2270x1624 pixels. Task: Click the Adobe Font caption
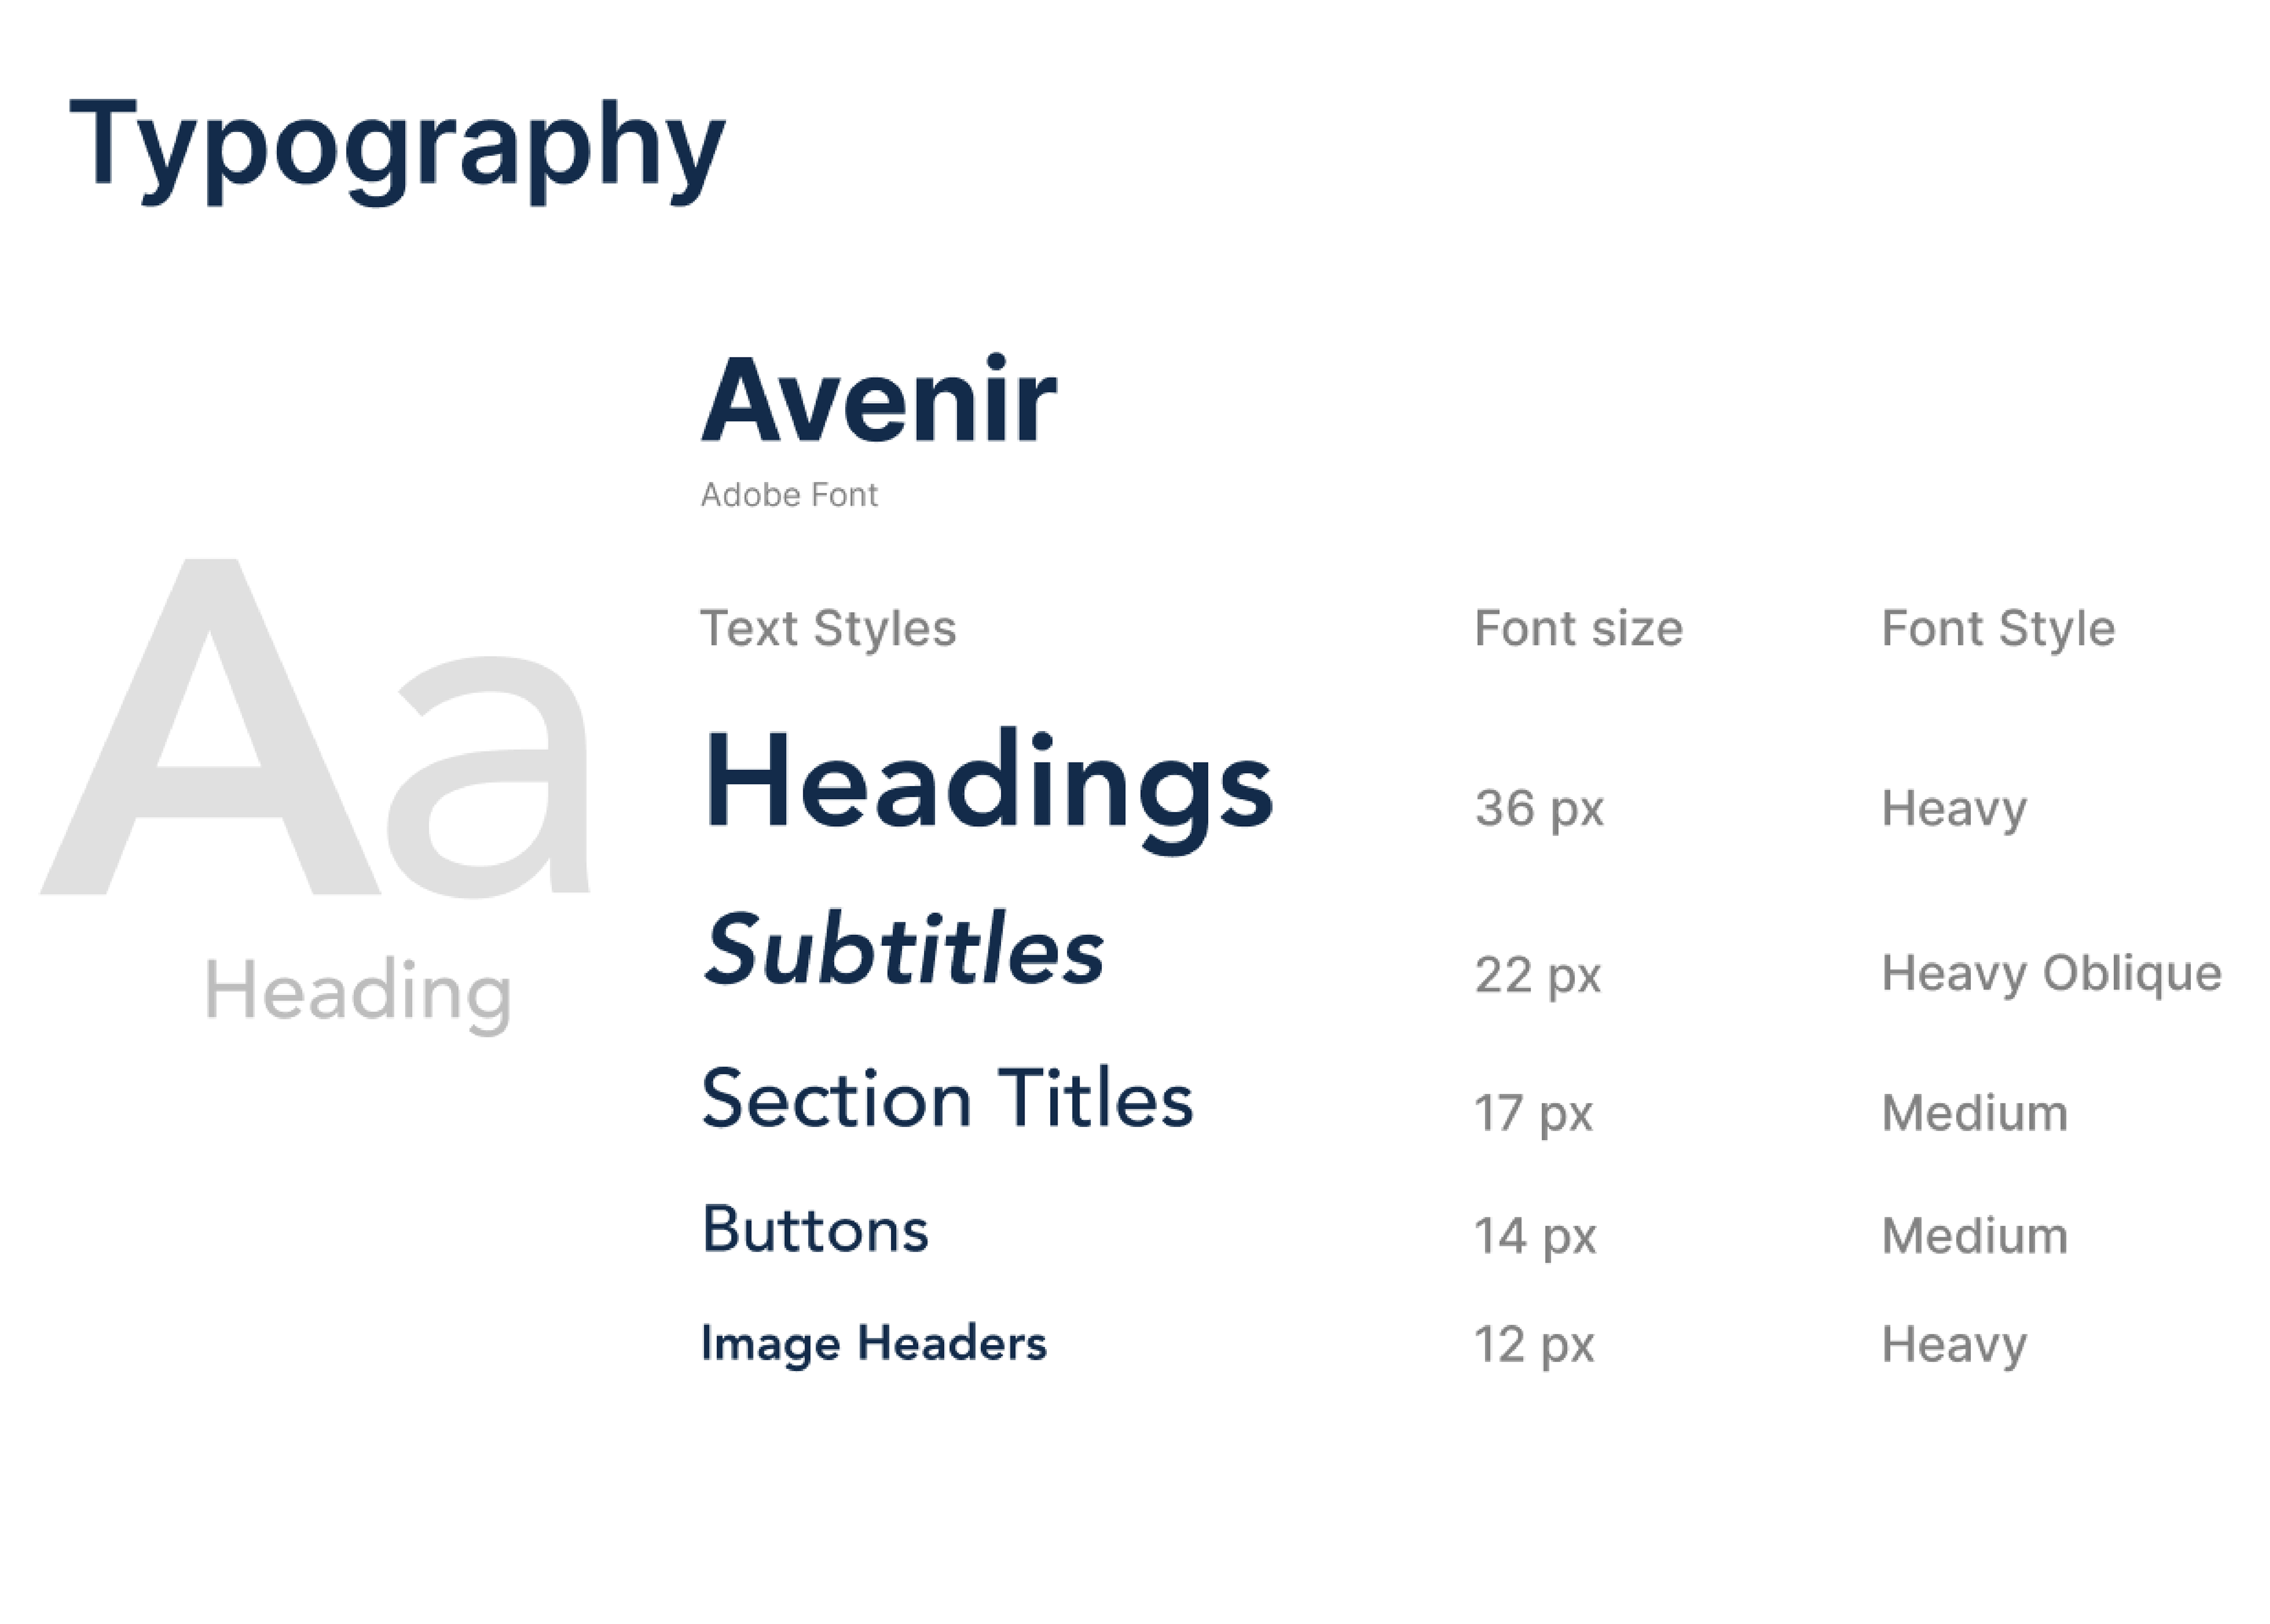(x=788, y=495)
